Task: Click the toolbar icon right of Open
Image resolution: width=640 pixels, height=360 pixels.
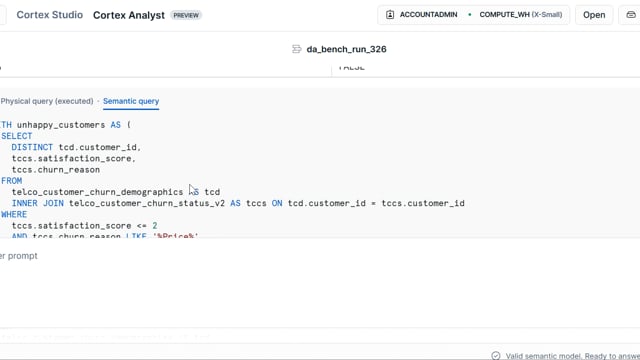Action: point(631,15)
